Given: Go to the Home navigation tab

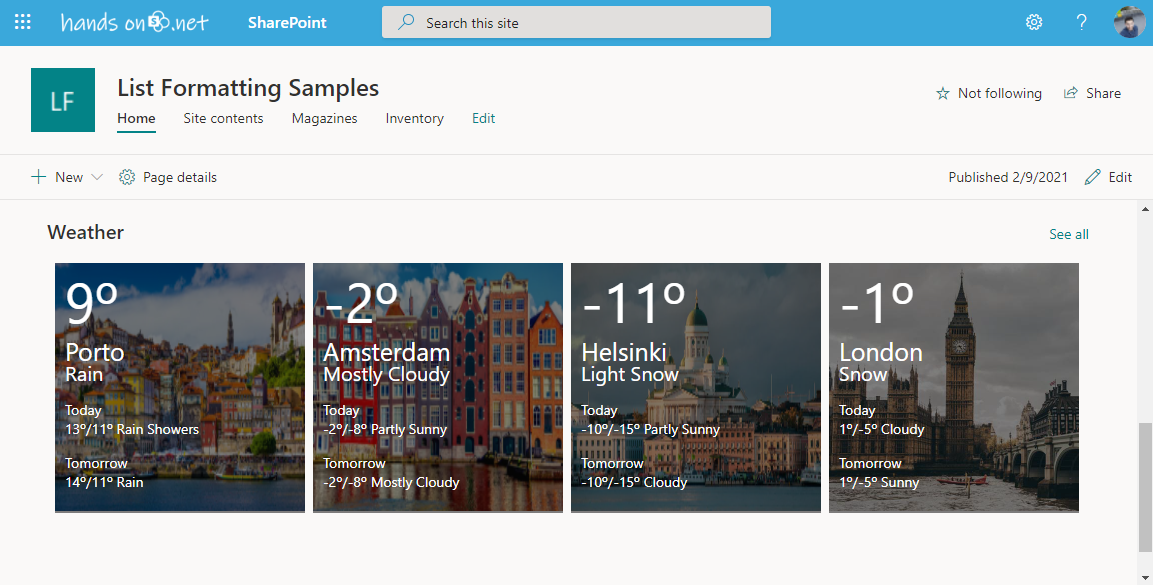Looking at the screenshot, I should 136,118.
